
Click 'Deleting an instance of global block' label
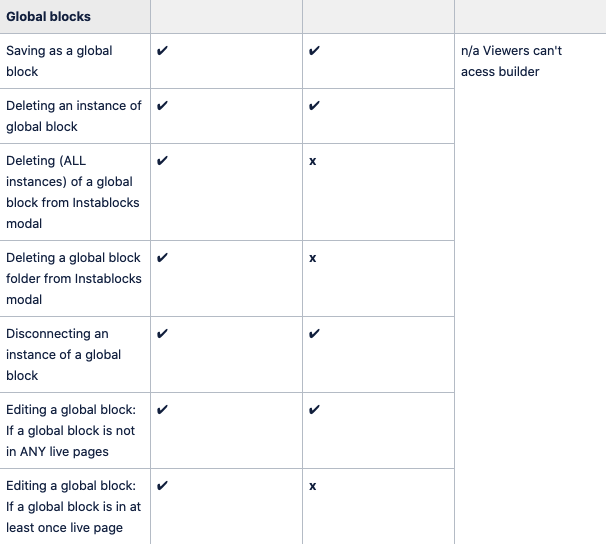click(x=74, y=116)
